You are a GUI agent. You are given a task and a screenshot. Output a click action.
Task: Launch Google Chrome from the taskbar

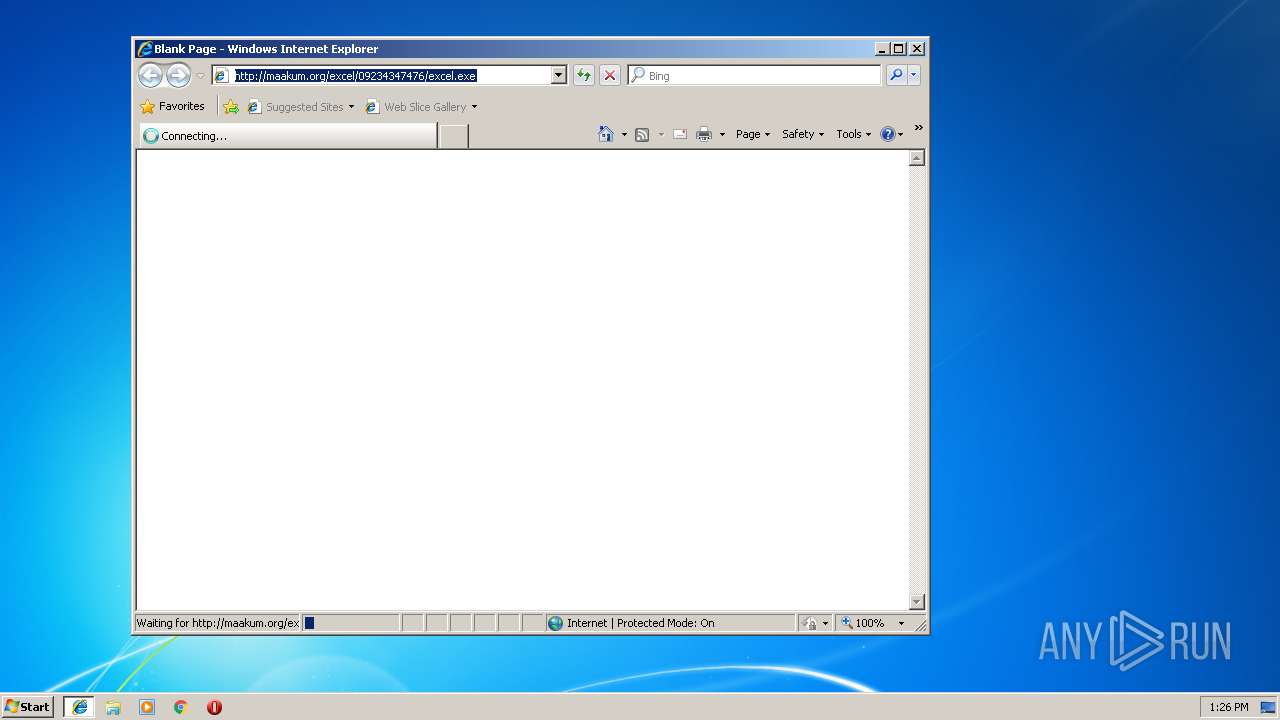181,707
